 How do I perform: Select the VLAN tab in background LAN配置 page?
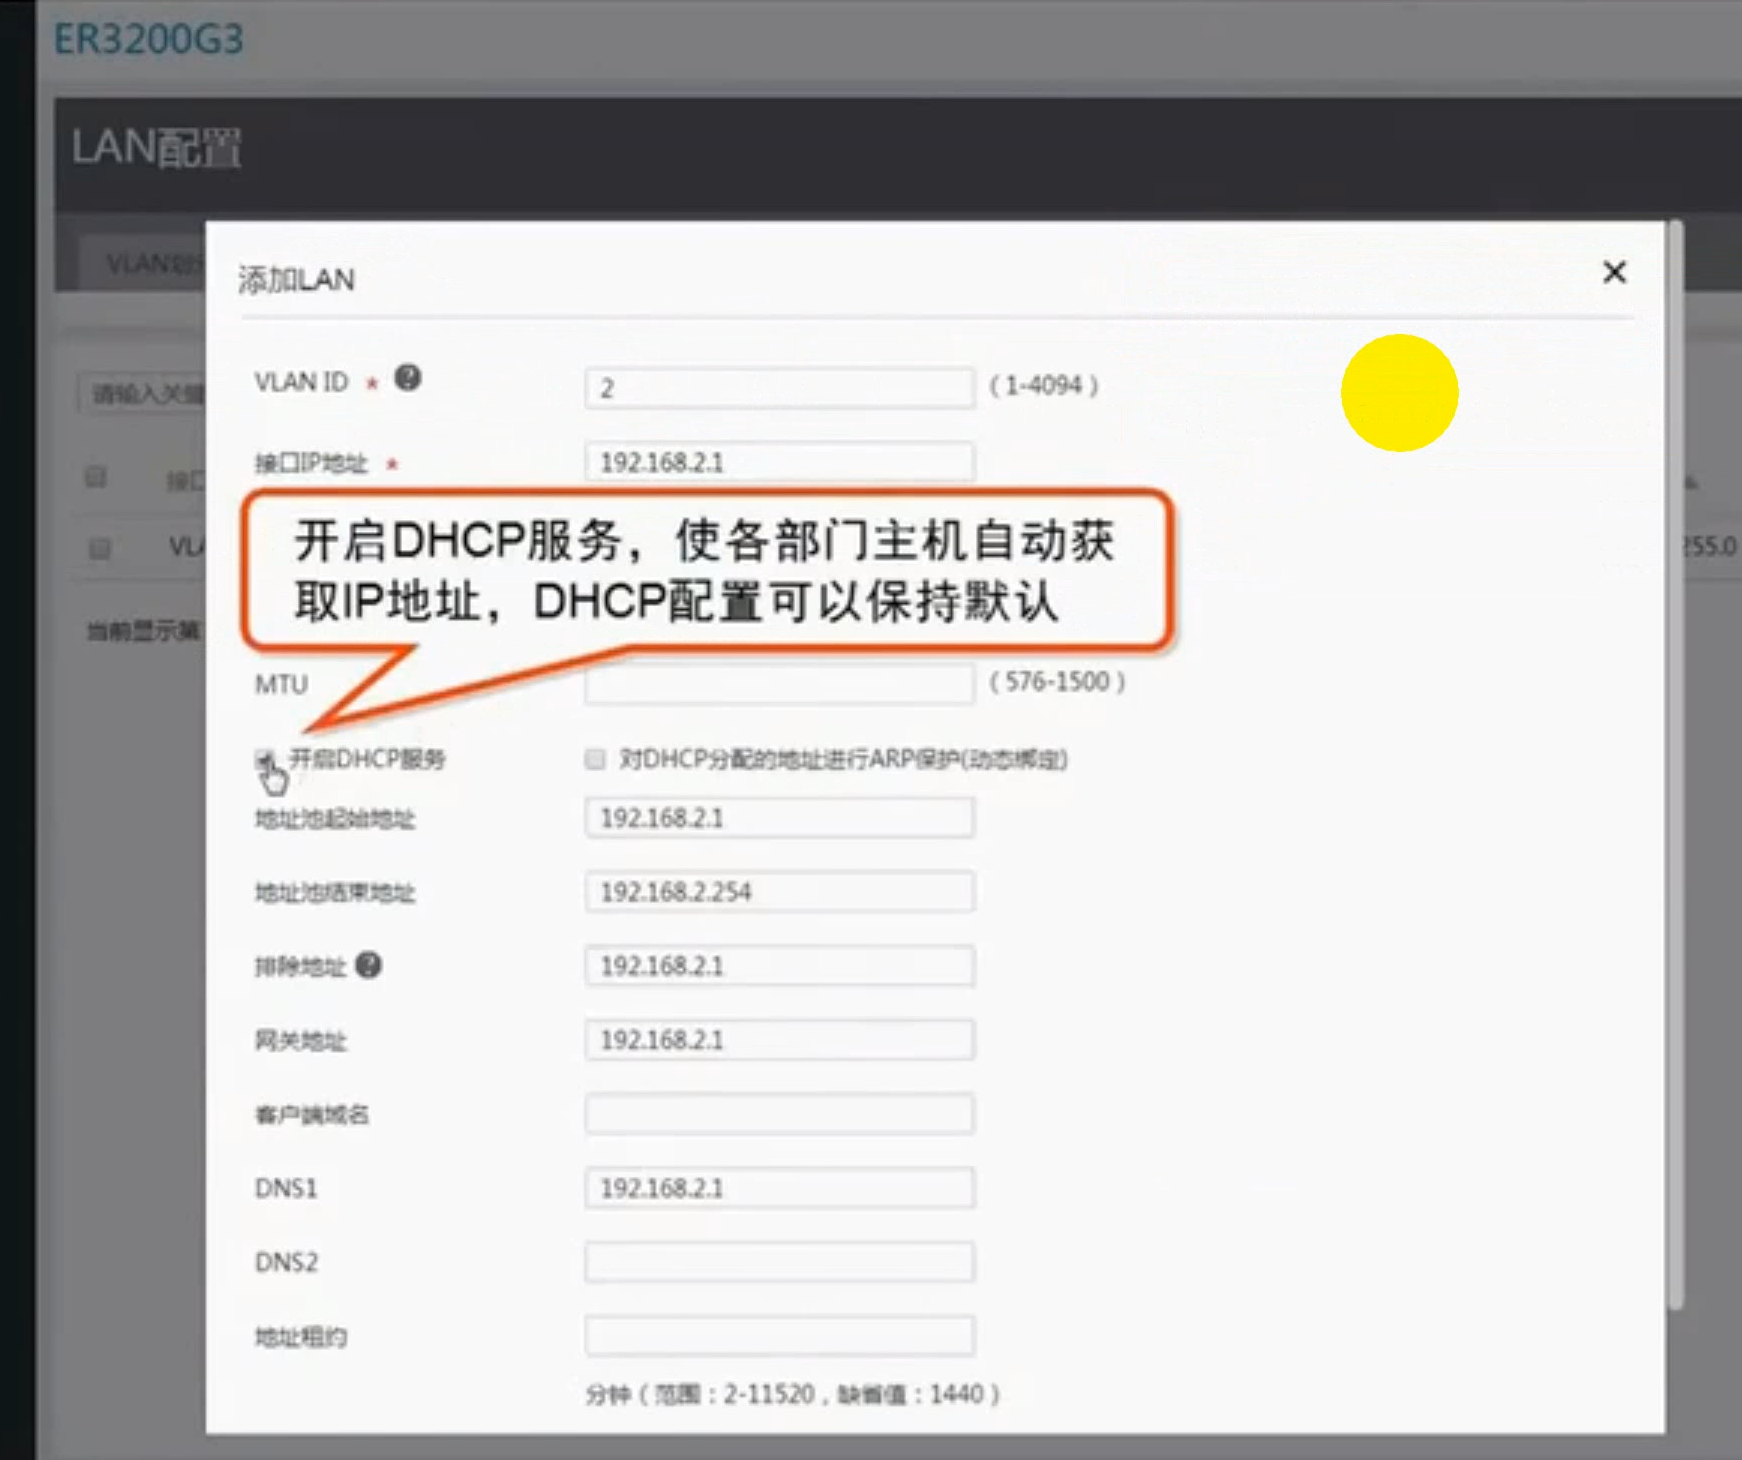[x=143, y=264]
